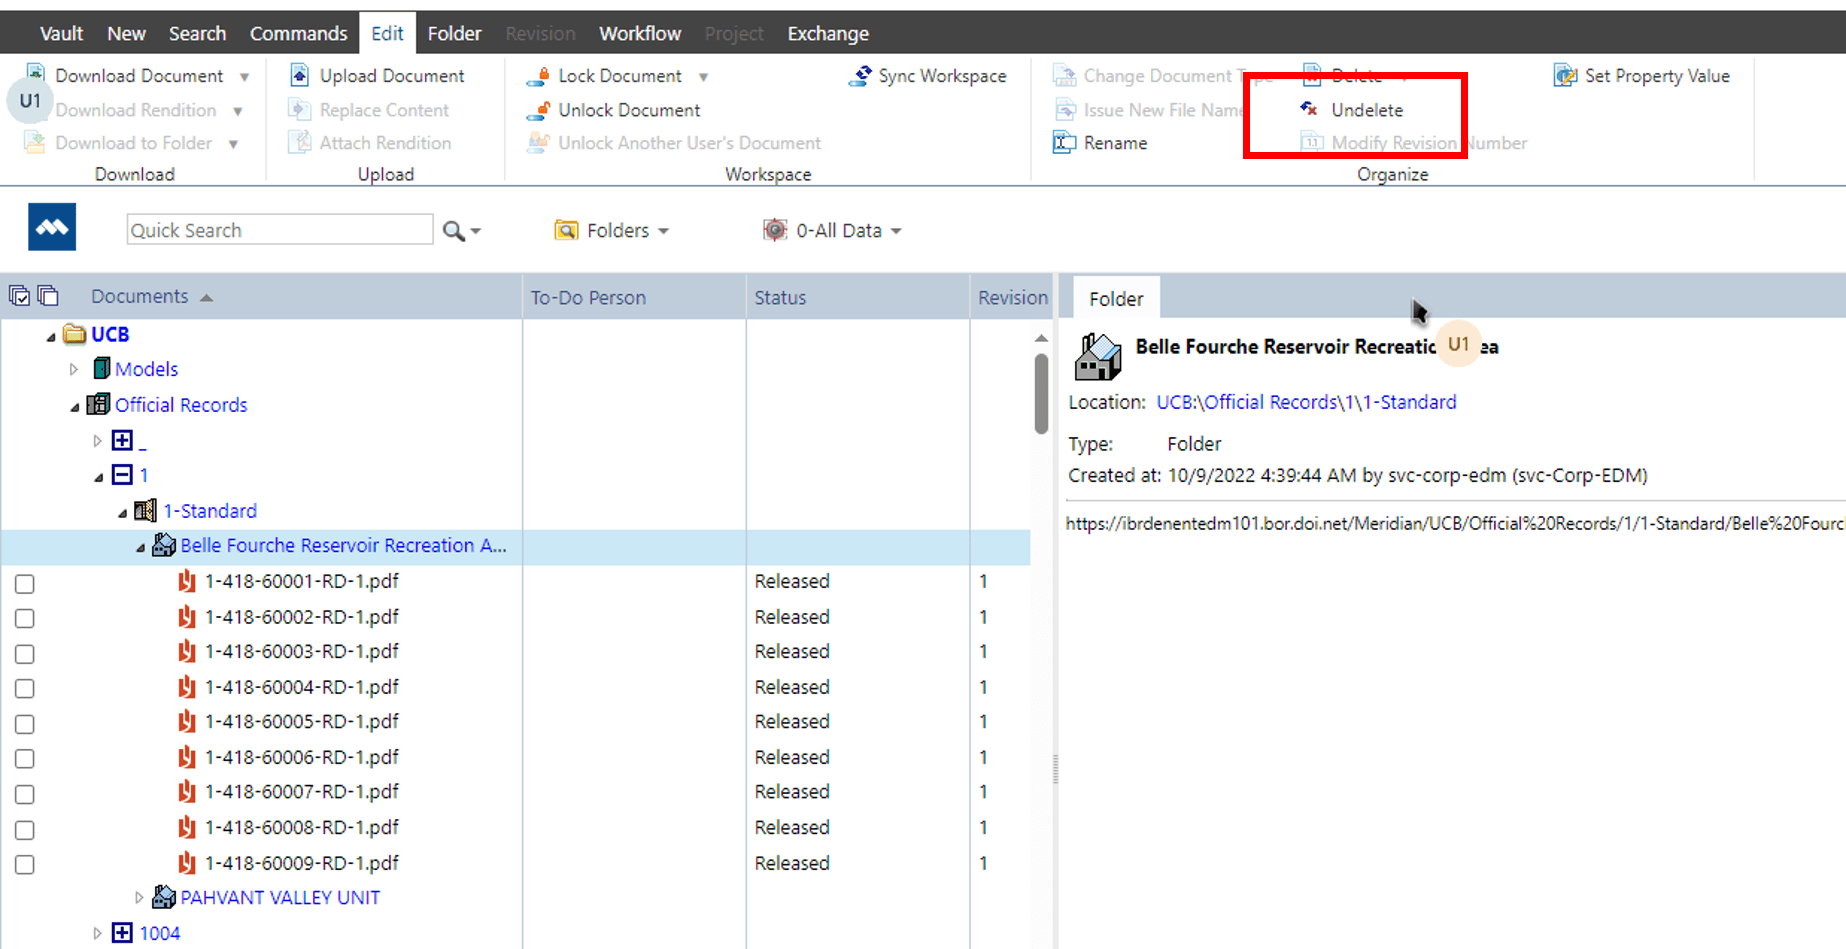Click the Sync Workspace icon
Image resolution: width=1846 pixels, height=949 pixels.
(859, 75)
